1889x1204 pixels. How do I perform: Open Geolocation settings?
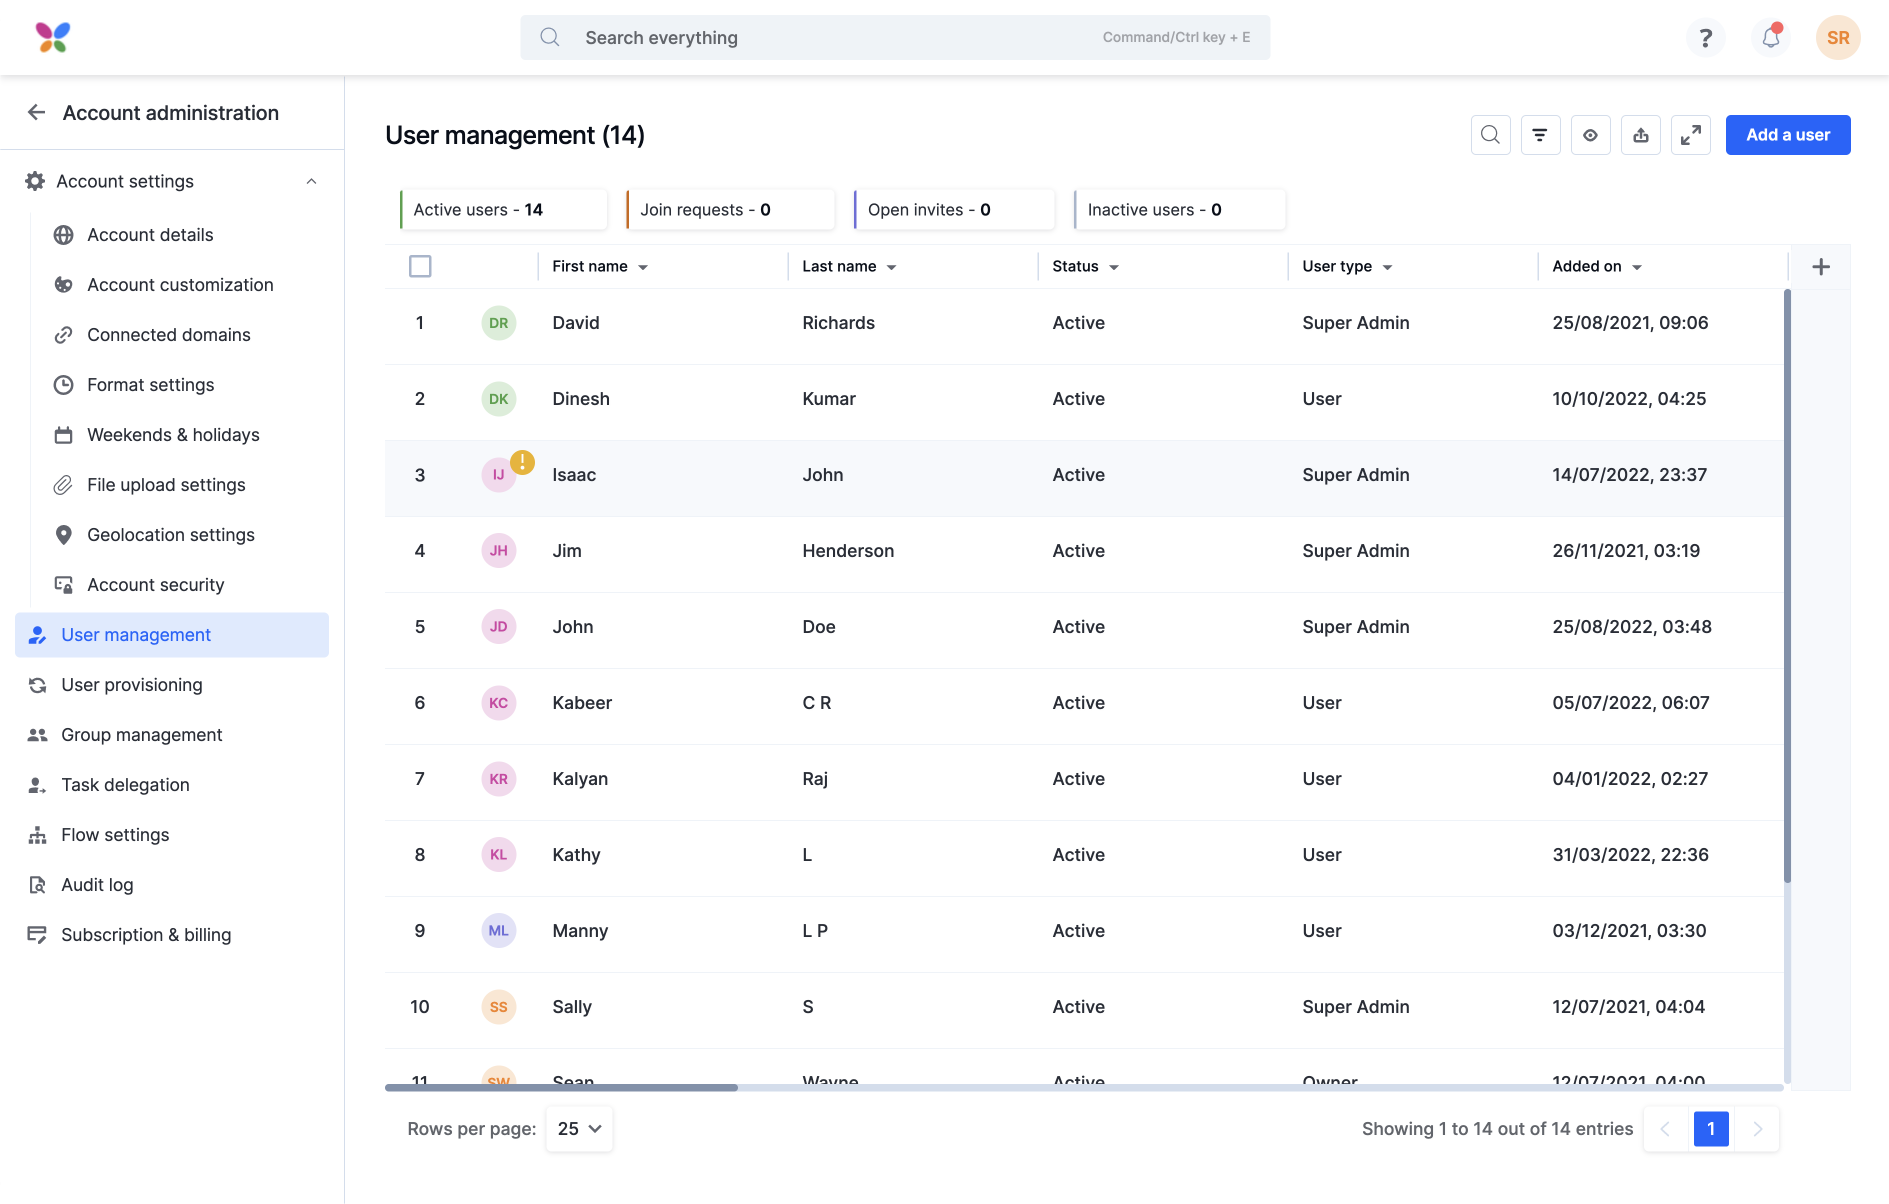click(170, 535)
